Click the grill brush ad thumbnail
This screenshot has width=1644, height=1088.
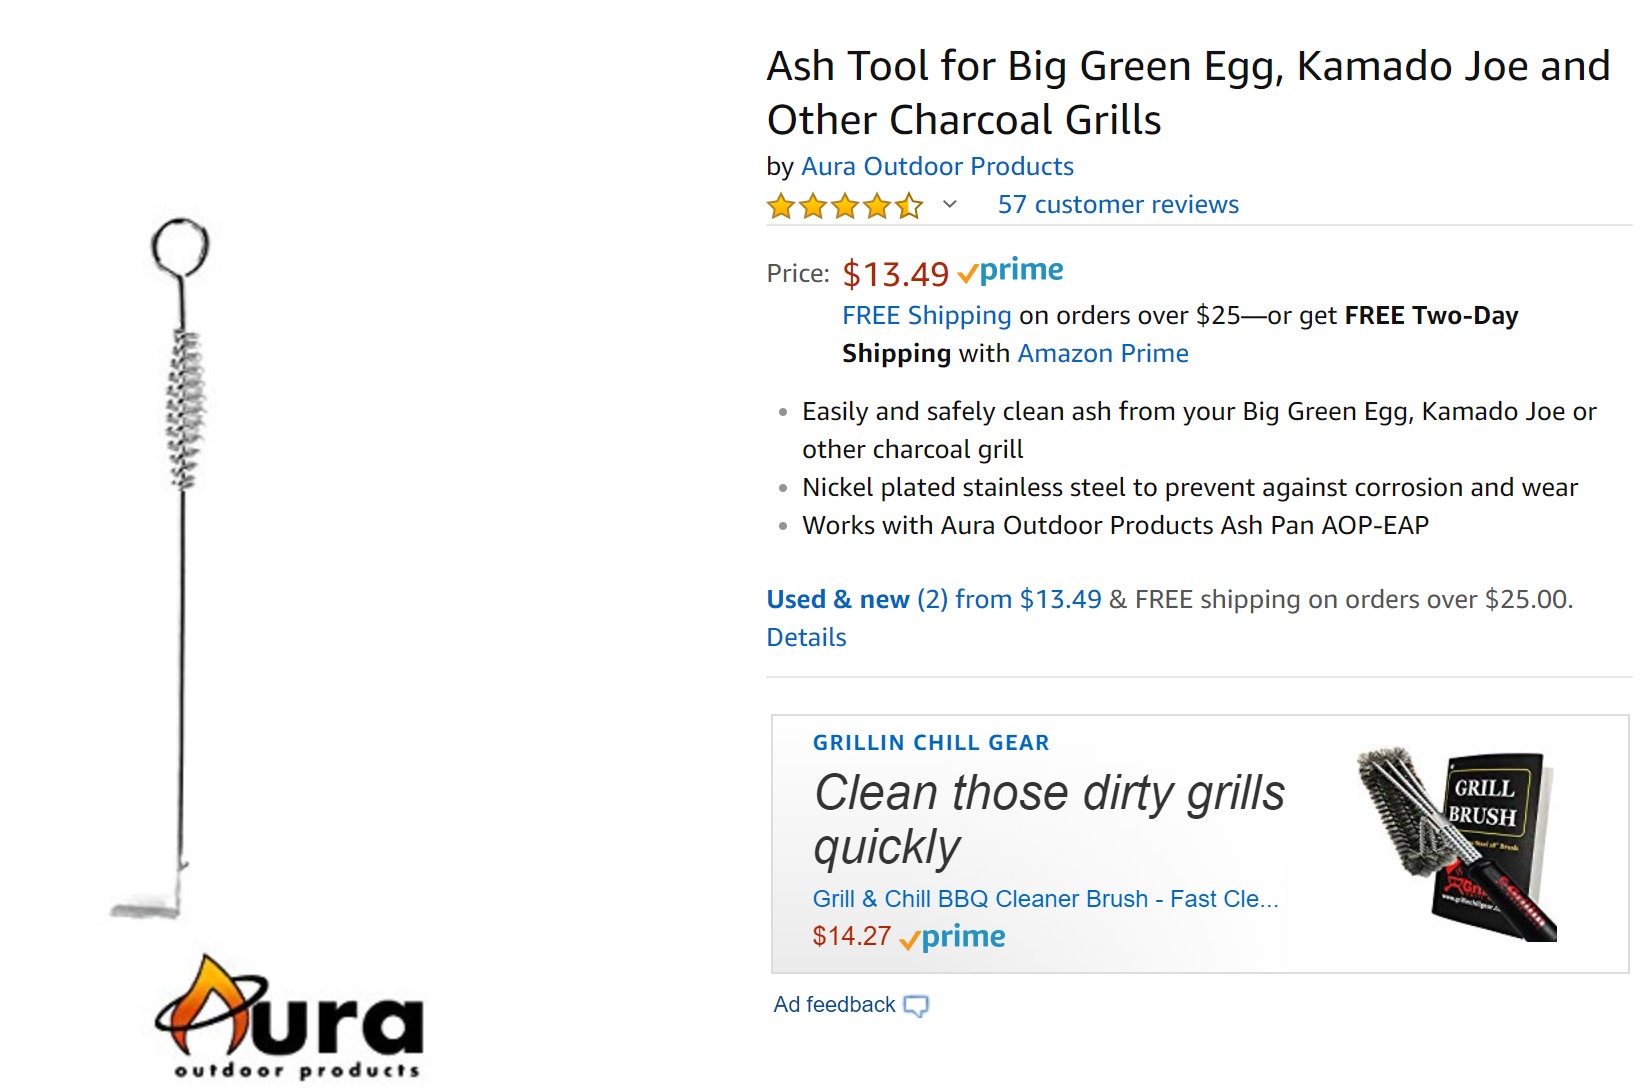tap(1456, 843)
